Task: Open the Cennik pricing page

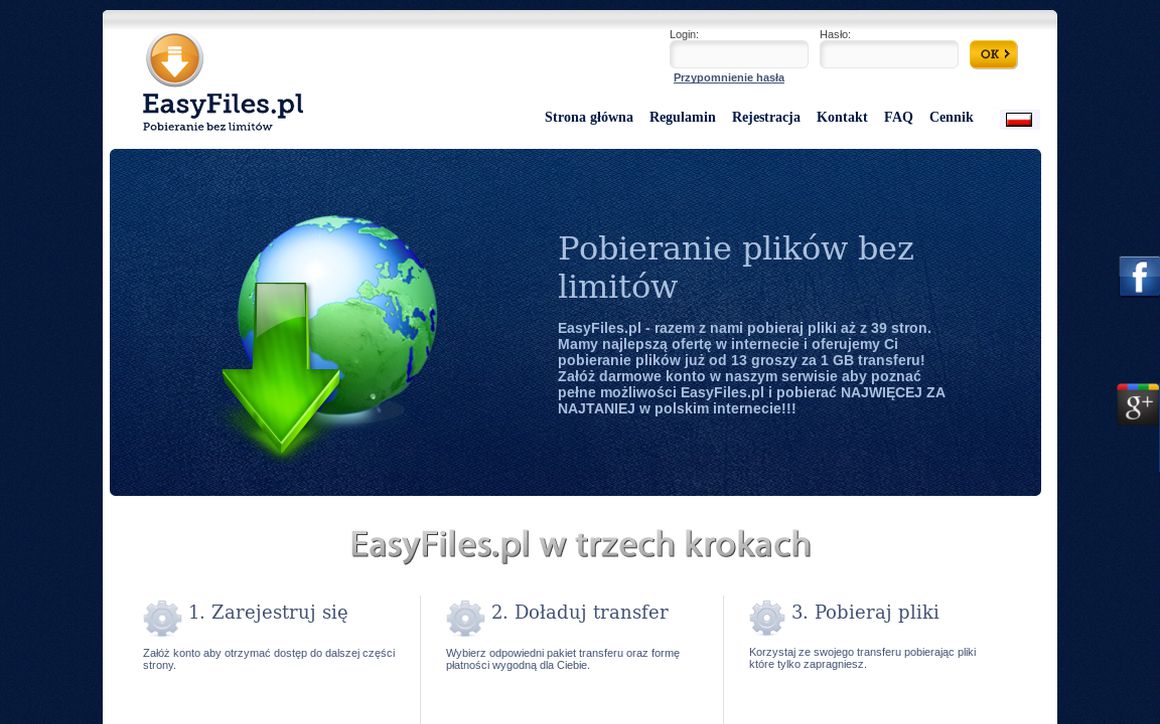Action: click(951, 117)
